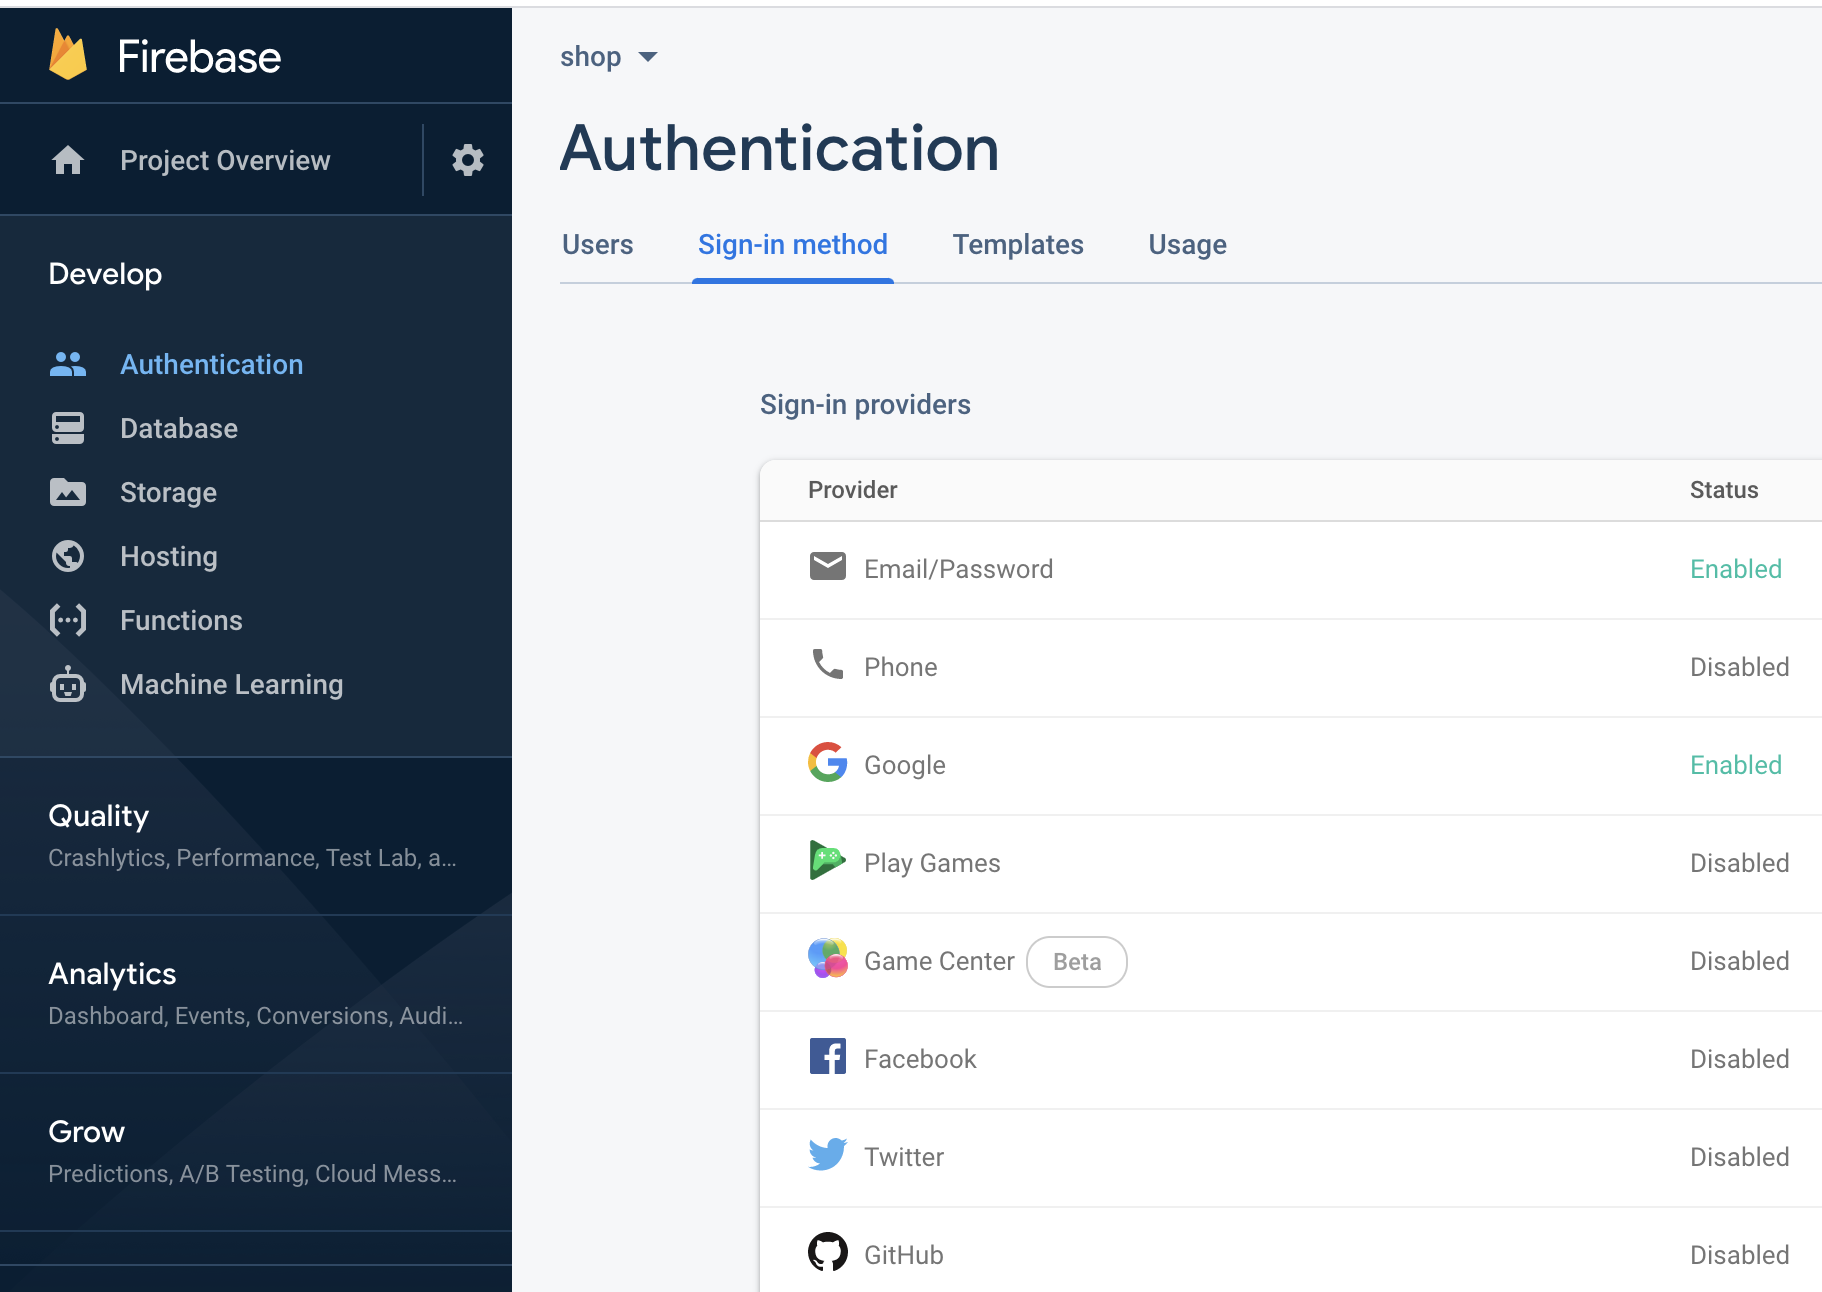Click the Database icon in sidebar
The height and width of the screenshot is (1292, 1822).
point(68,428)
